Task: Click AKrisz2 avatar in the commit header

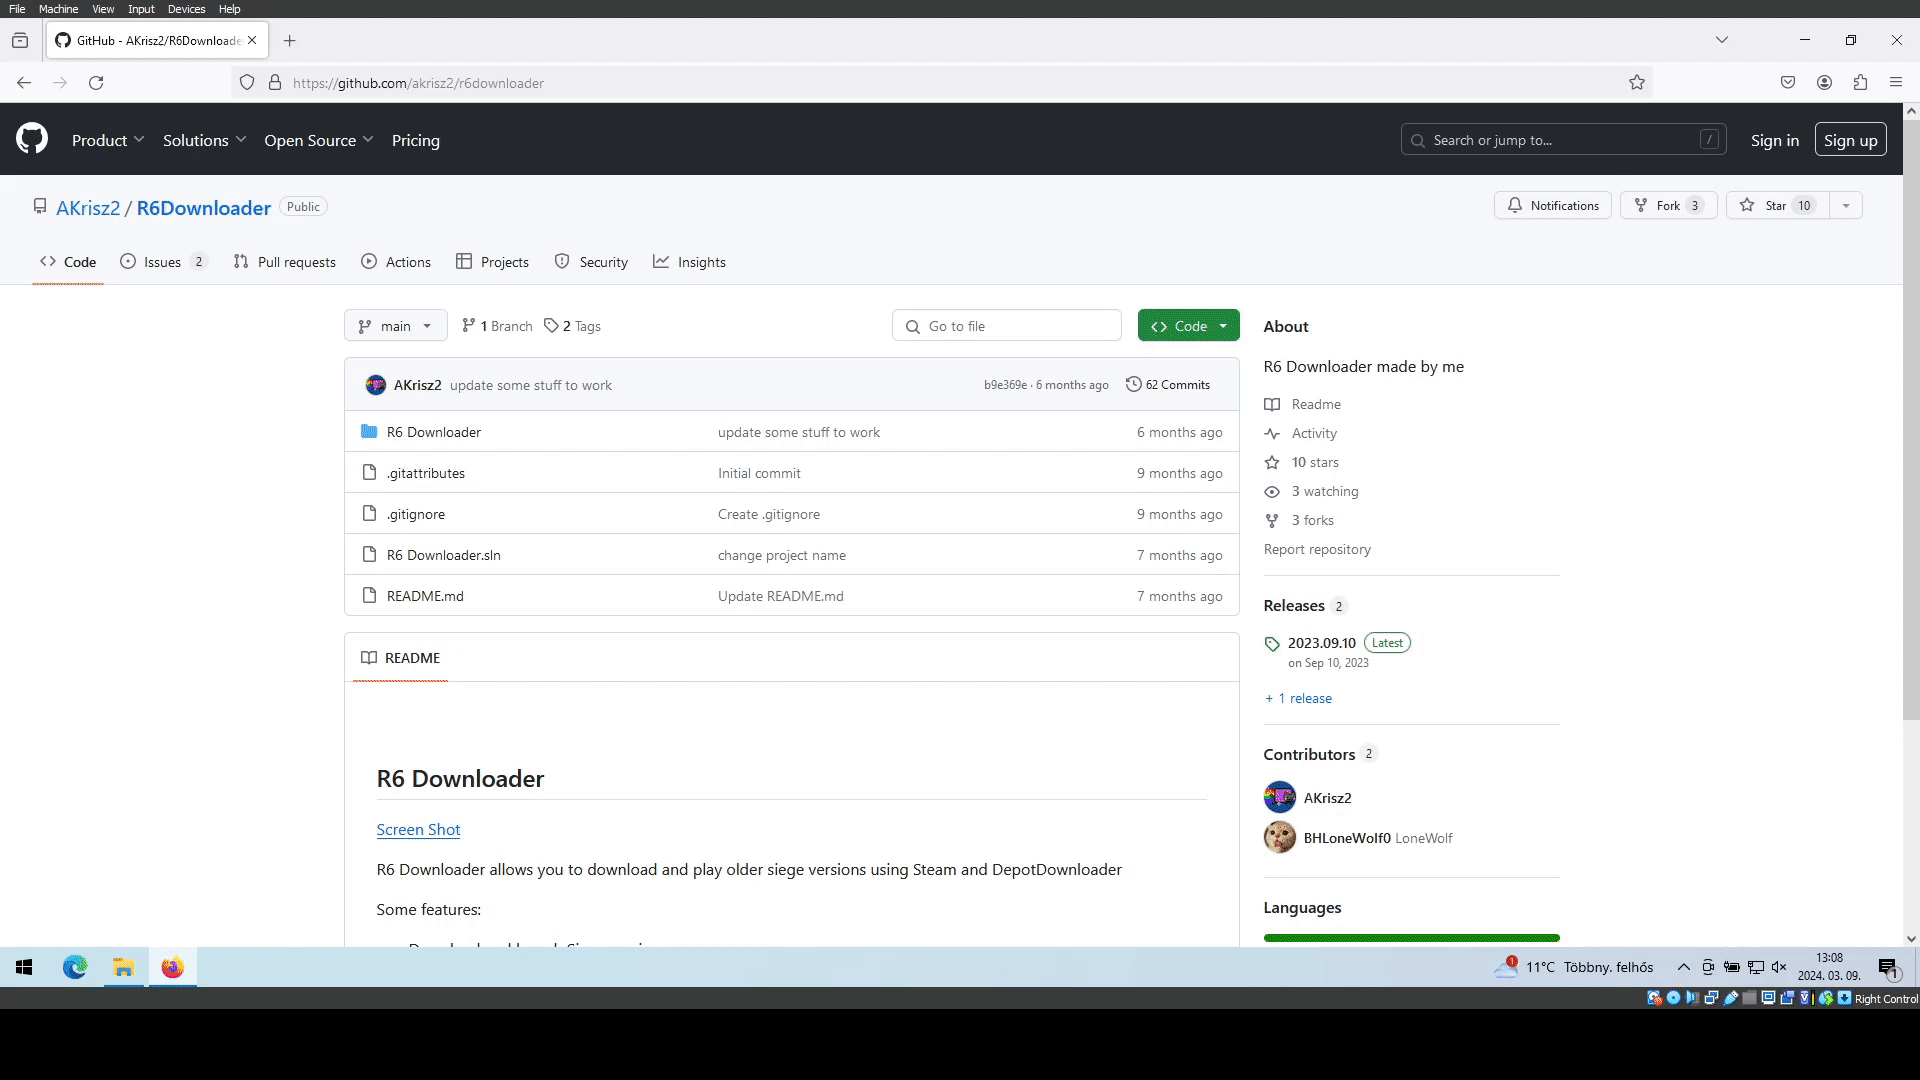Action: click(376, 385)
